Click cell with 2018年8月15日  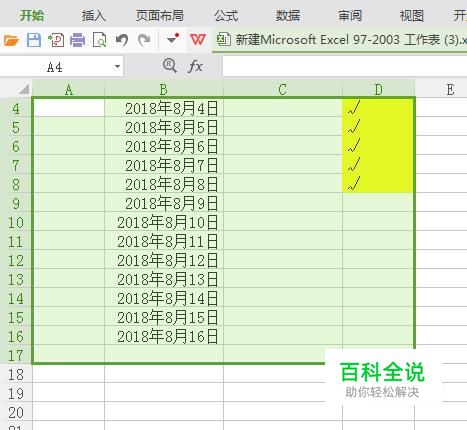coord(164,318)
